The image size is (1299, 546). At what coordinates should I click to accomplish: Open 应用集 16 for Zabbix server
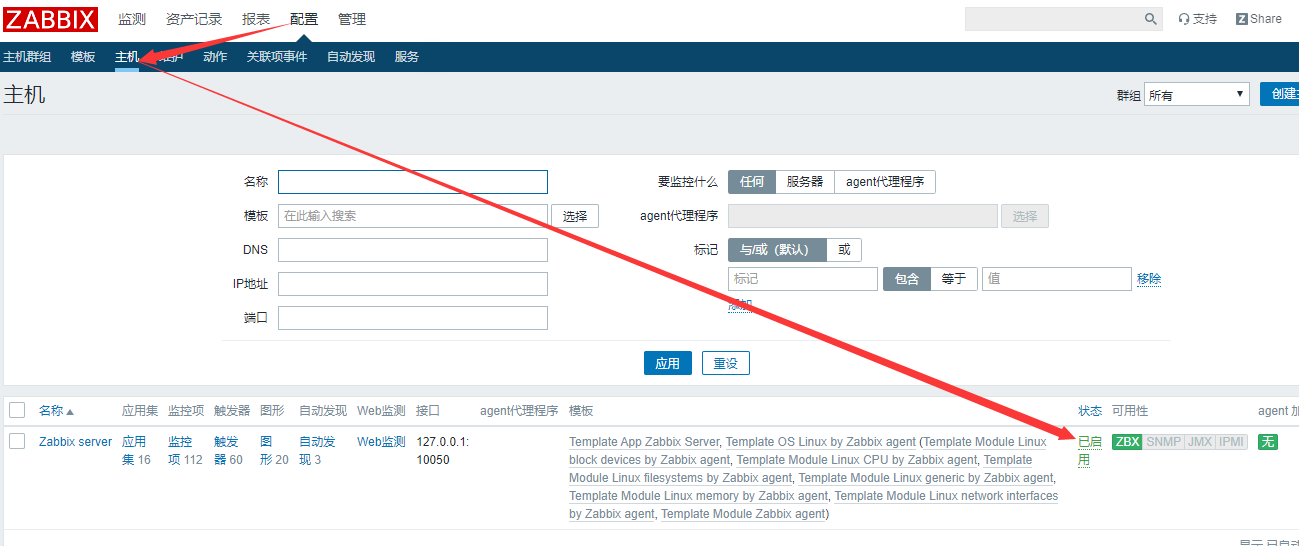click(x=136, y=450)
